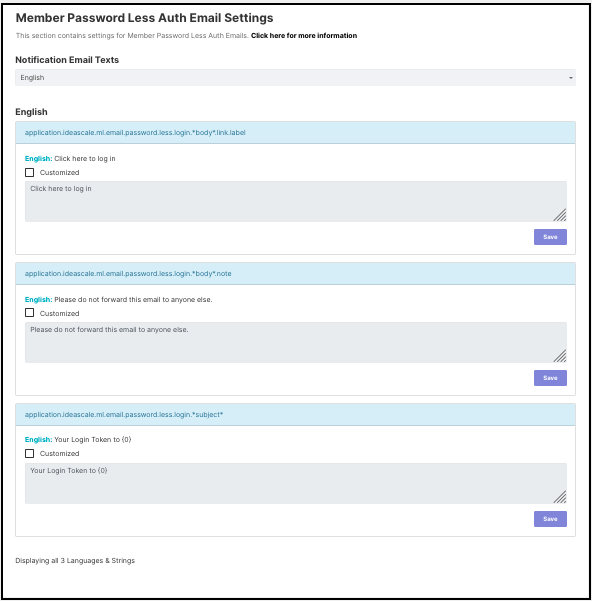Click the Notification Email Texts heading
The image size is (592, 601).
(67, 60)
